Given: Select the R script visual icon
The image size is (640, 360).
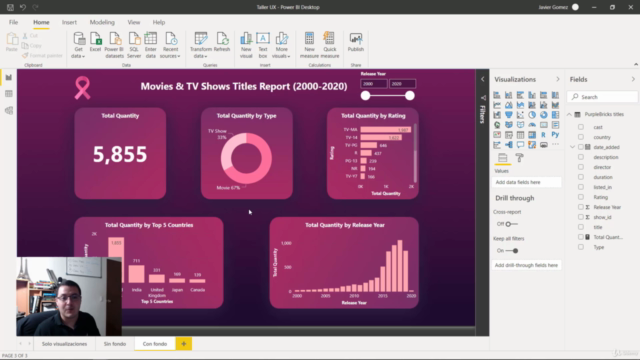Looking at the screenshot, I should (543, 135).
